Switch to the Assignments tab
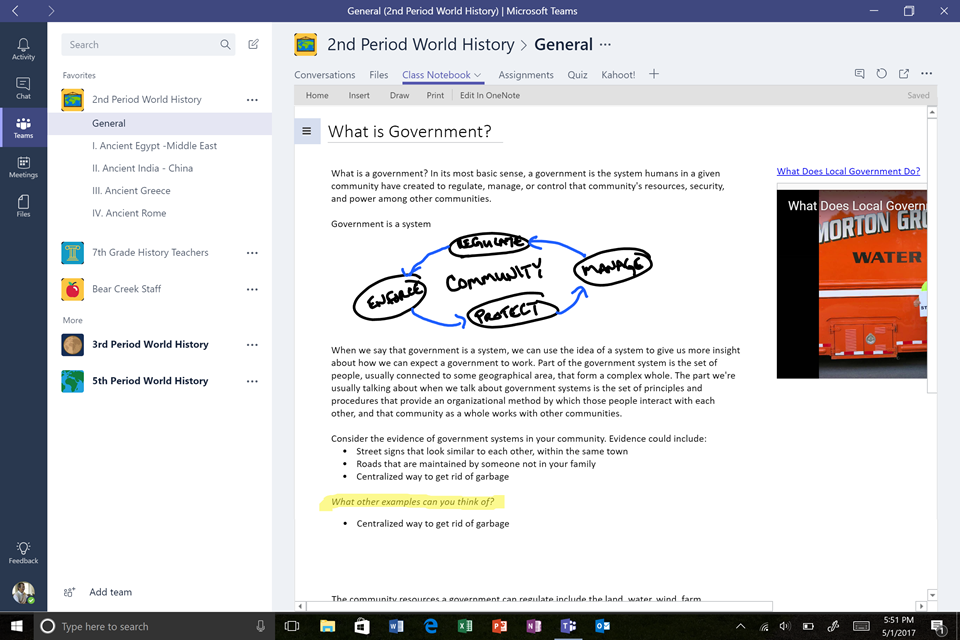 pos(525,75)
